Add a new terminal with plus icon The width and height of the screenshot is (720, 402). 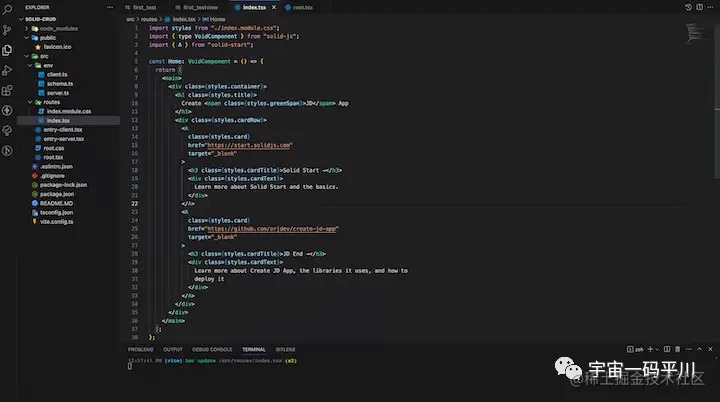[650, 349]
